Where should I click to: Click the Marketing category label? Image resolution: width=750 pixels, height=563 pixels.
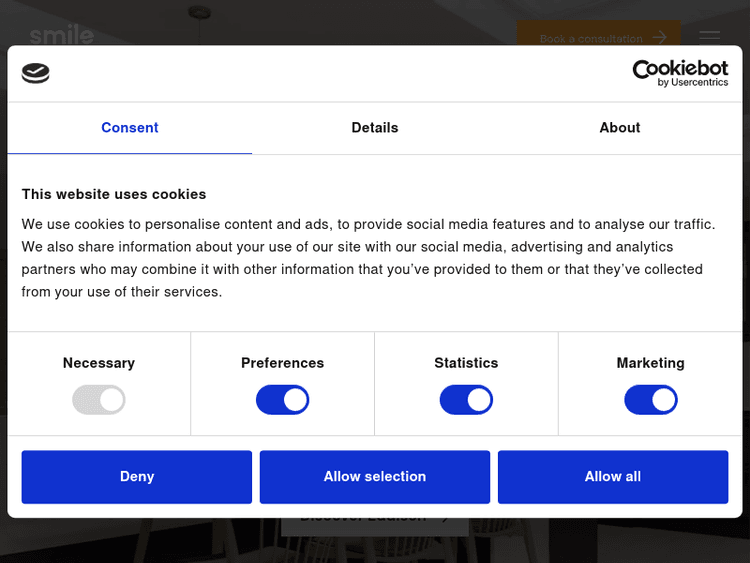651,363
